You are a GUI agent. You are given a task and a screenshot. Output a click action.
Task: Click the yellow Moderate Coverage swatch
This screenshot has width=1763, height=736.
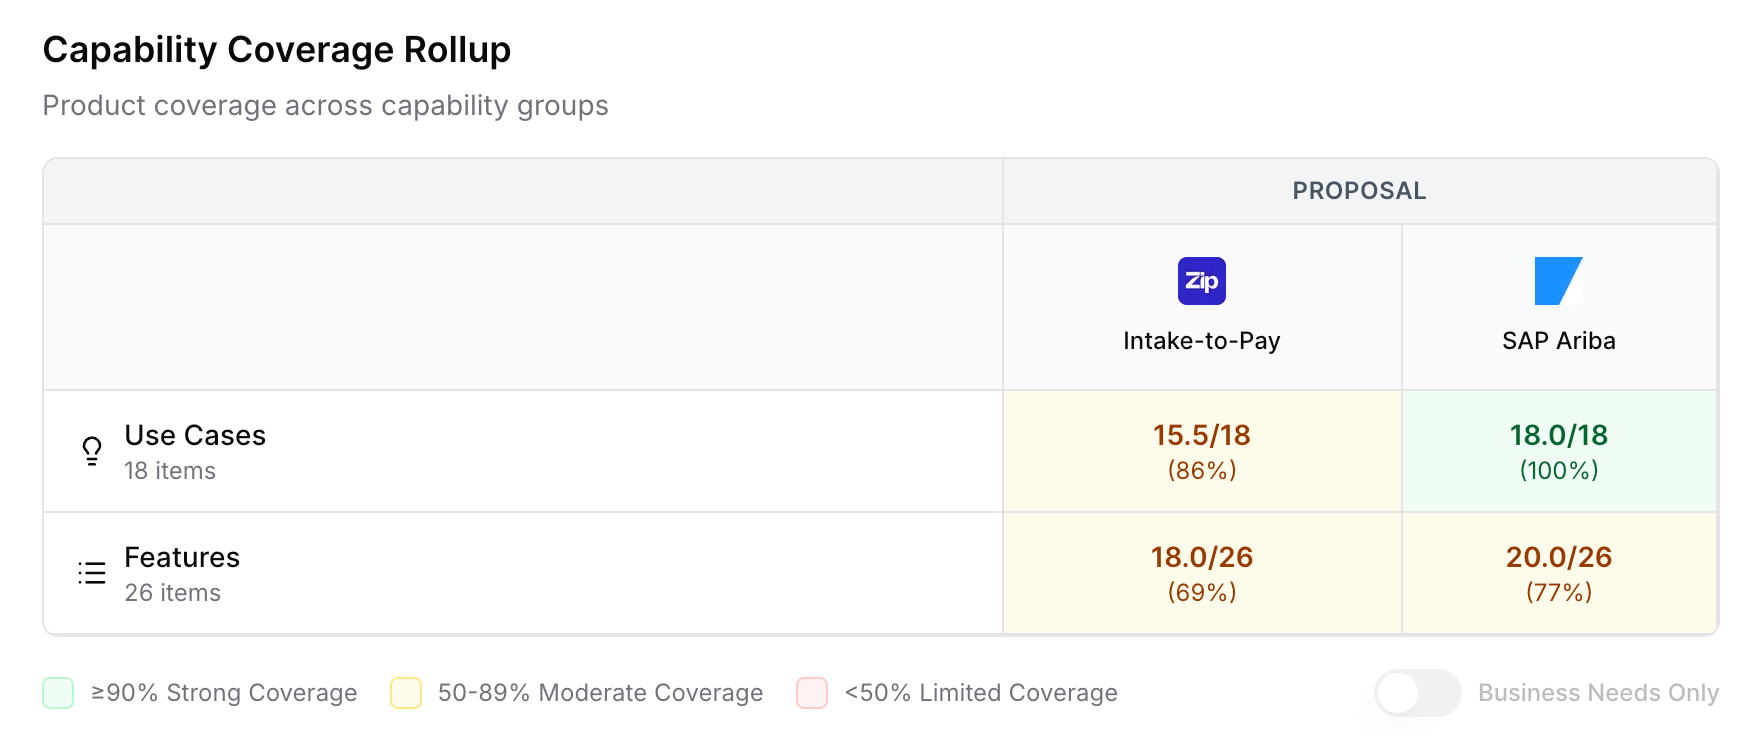coord(406,693)
